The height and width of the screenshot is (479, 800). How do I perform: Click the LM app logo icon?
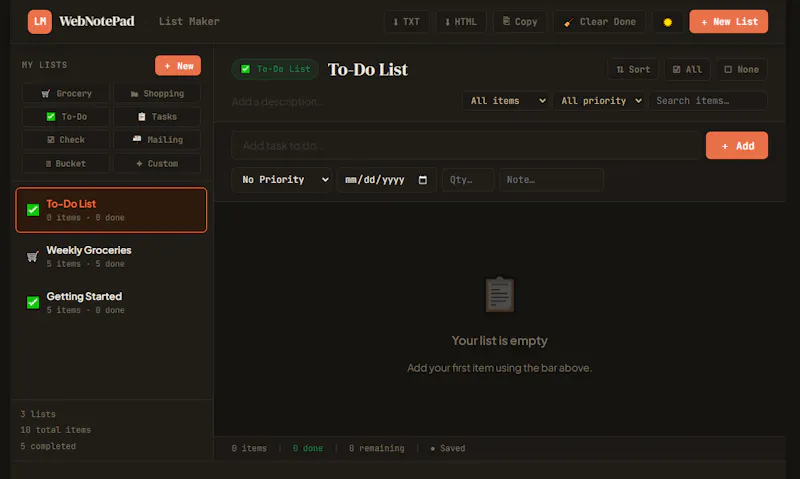point(40,21)
